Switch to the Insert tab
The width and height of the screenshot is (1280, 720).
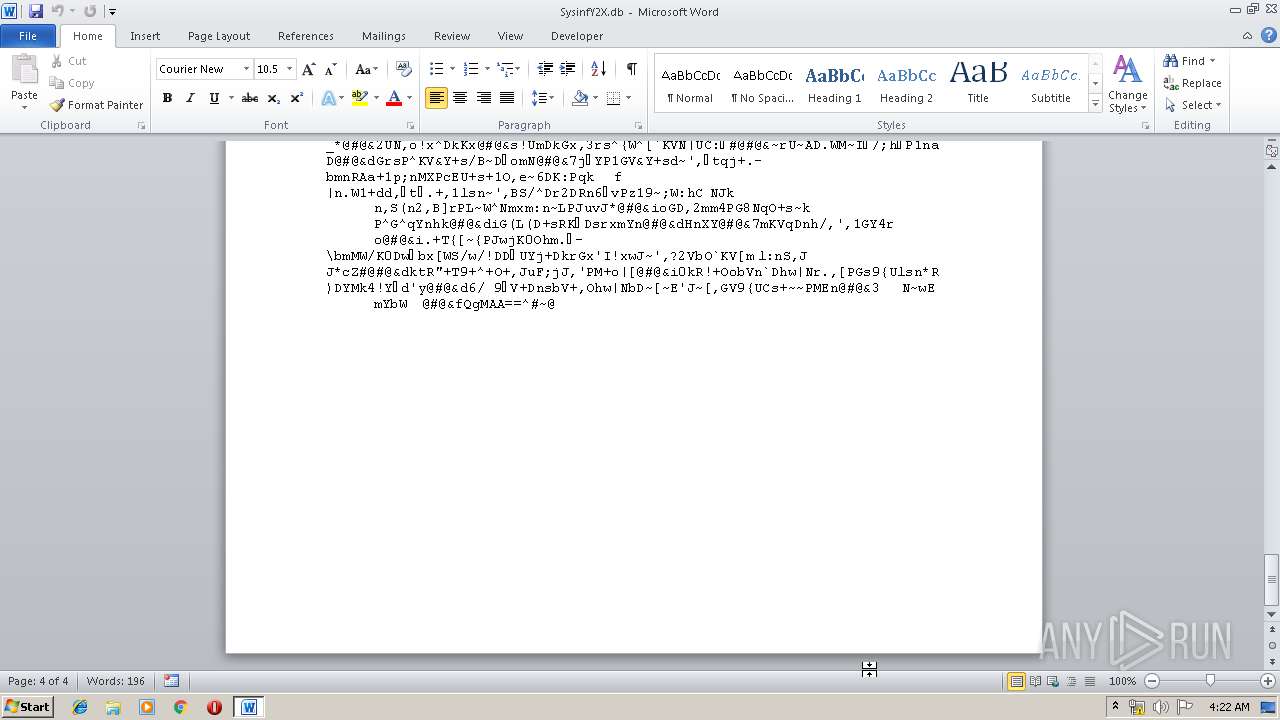point(145,36)
